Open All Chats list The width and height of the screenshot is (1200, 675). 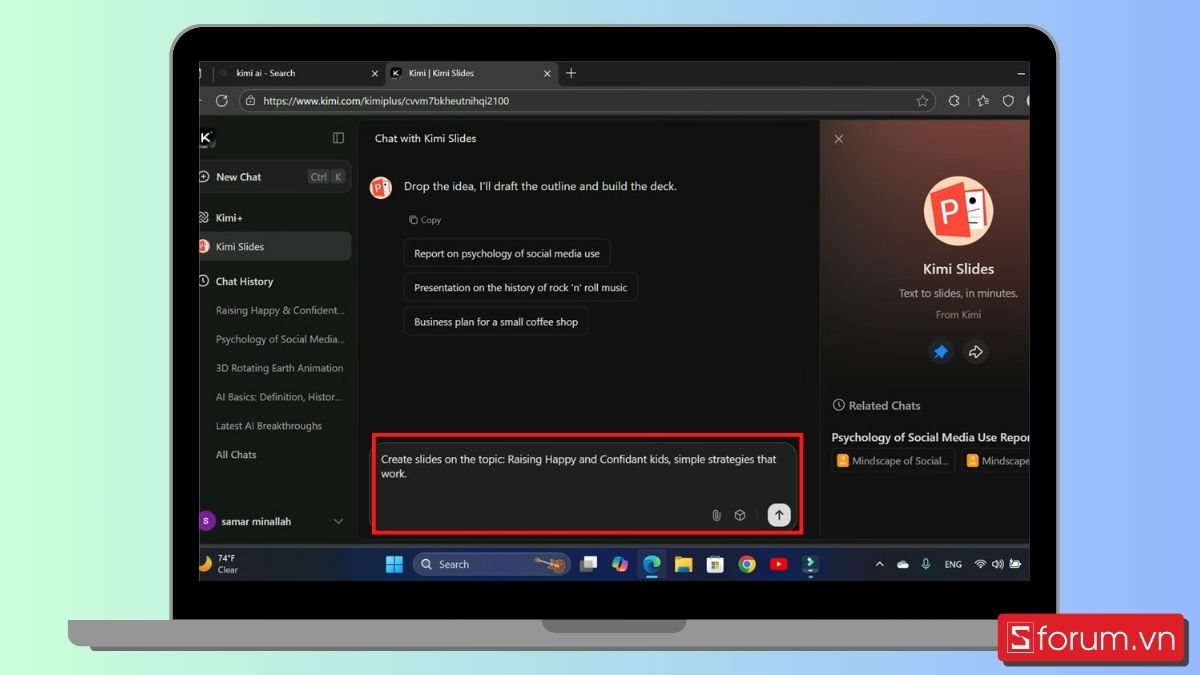(x=236, y=455)
